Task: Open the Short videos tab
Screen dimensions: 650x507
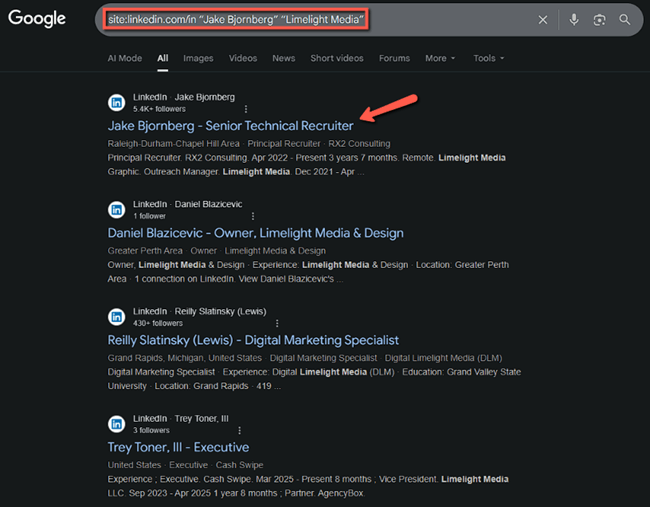Action: point(336,58)
